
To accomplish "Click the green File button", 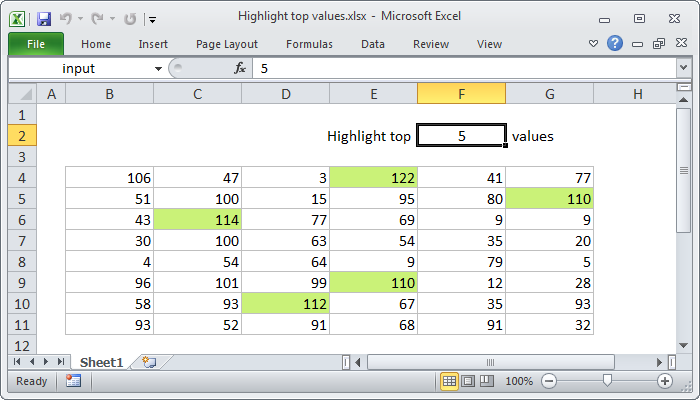I will coord(36,44).
